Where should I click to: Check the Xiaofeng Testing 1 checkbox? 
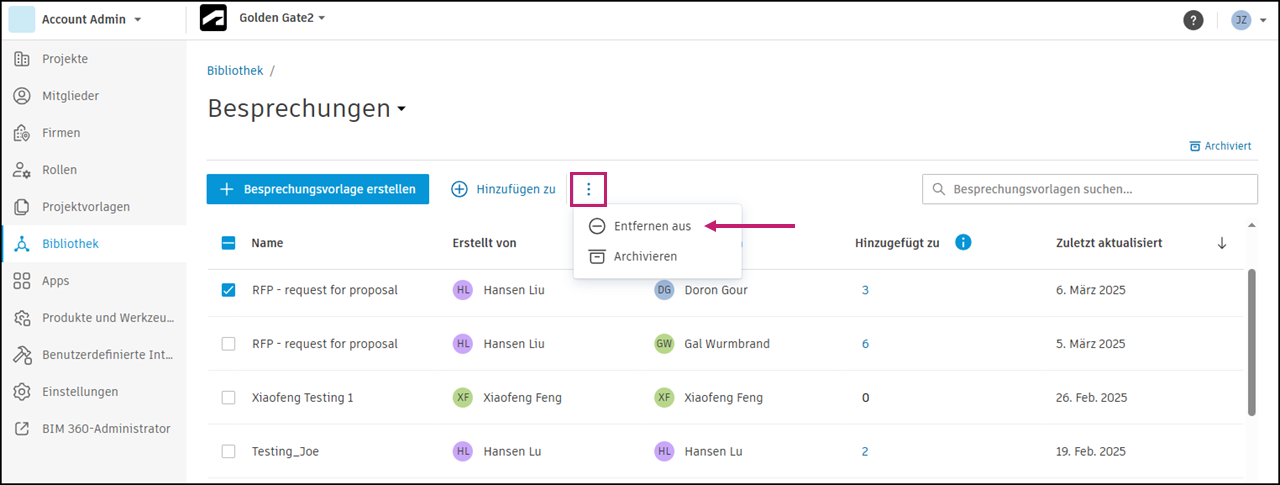pyautogui.click(x=228, y=398)
